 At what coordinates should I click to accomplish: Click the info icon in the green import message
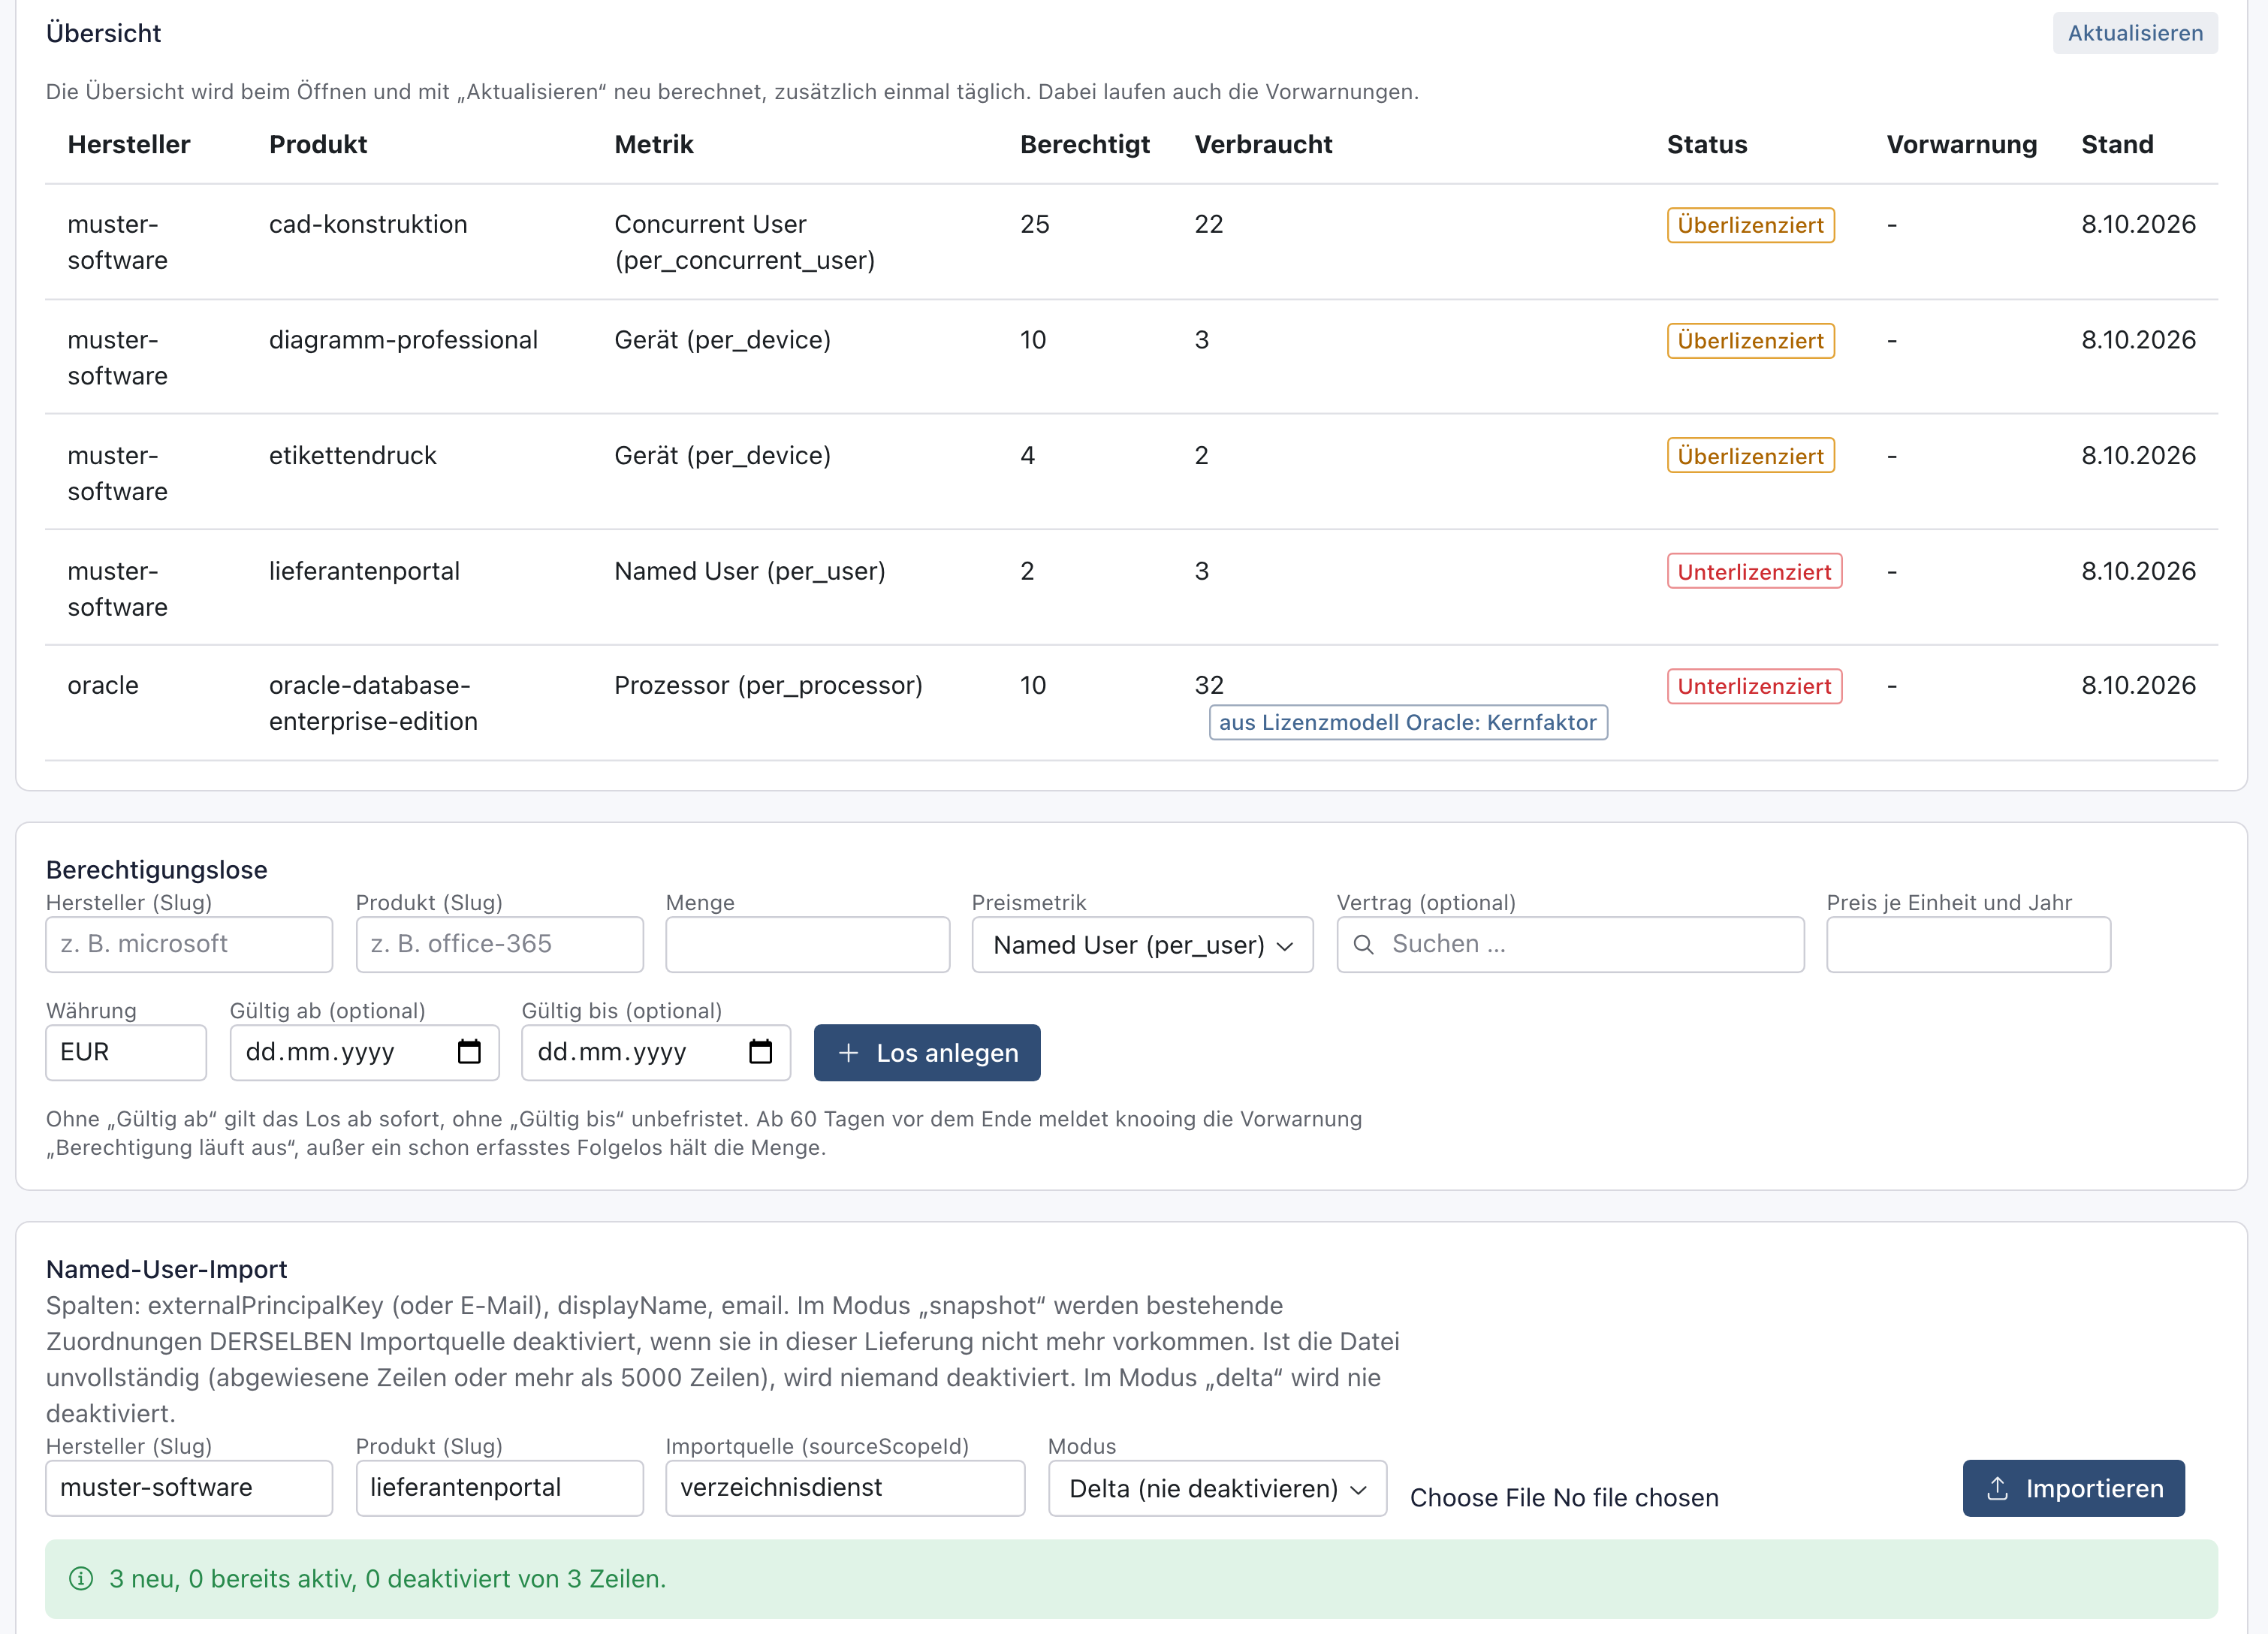click(81, 1578)
